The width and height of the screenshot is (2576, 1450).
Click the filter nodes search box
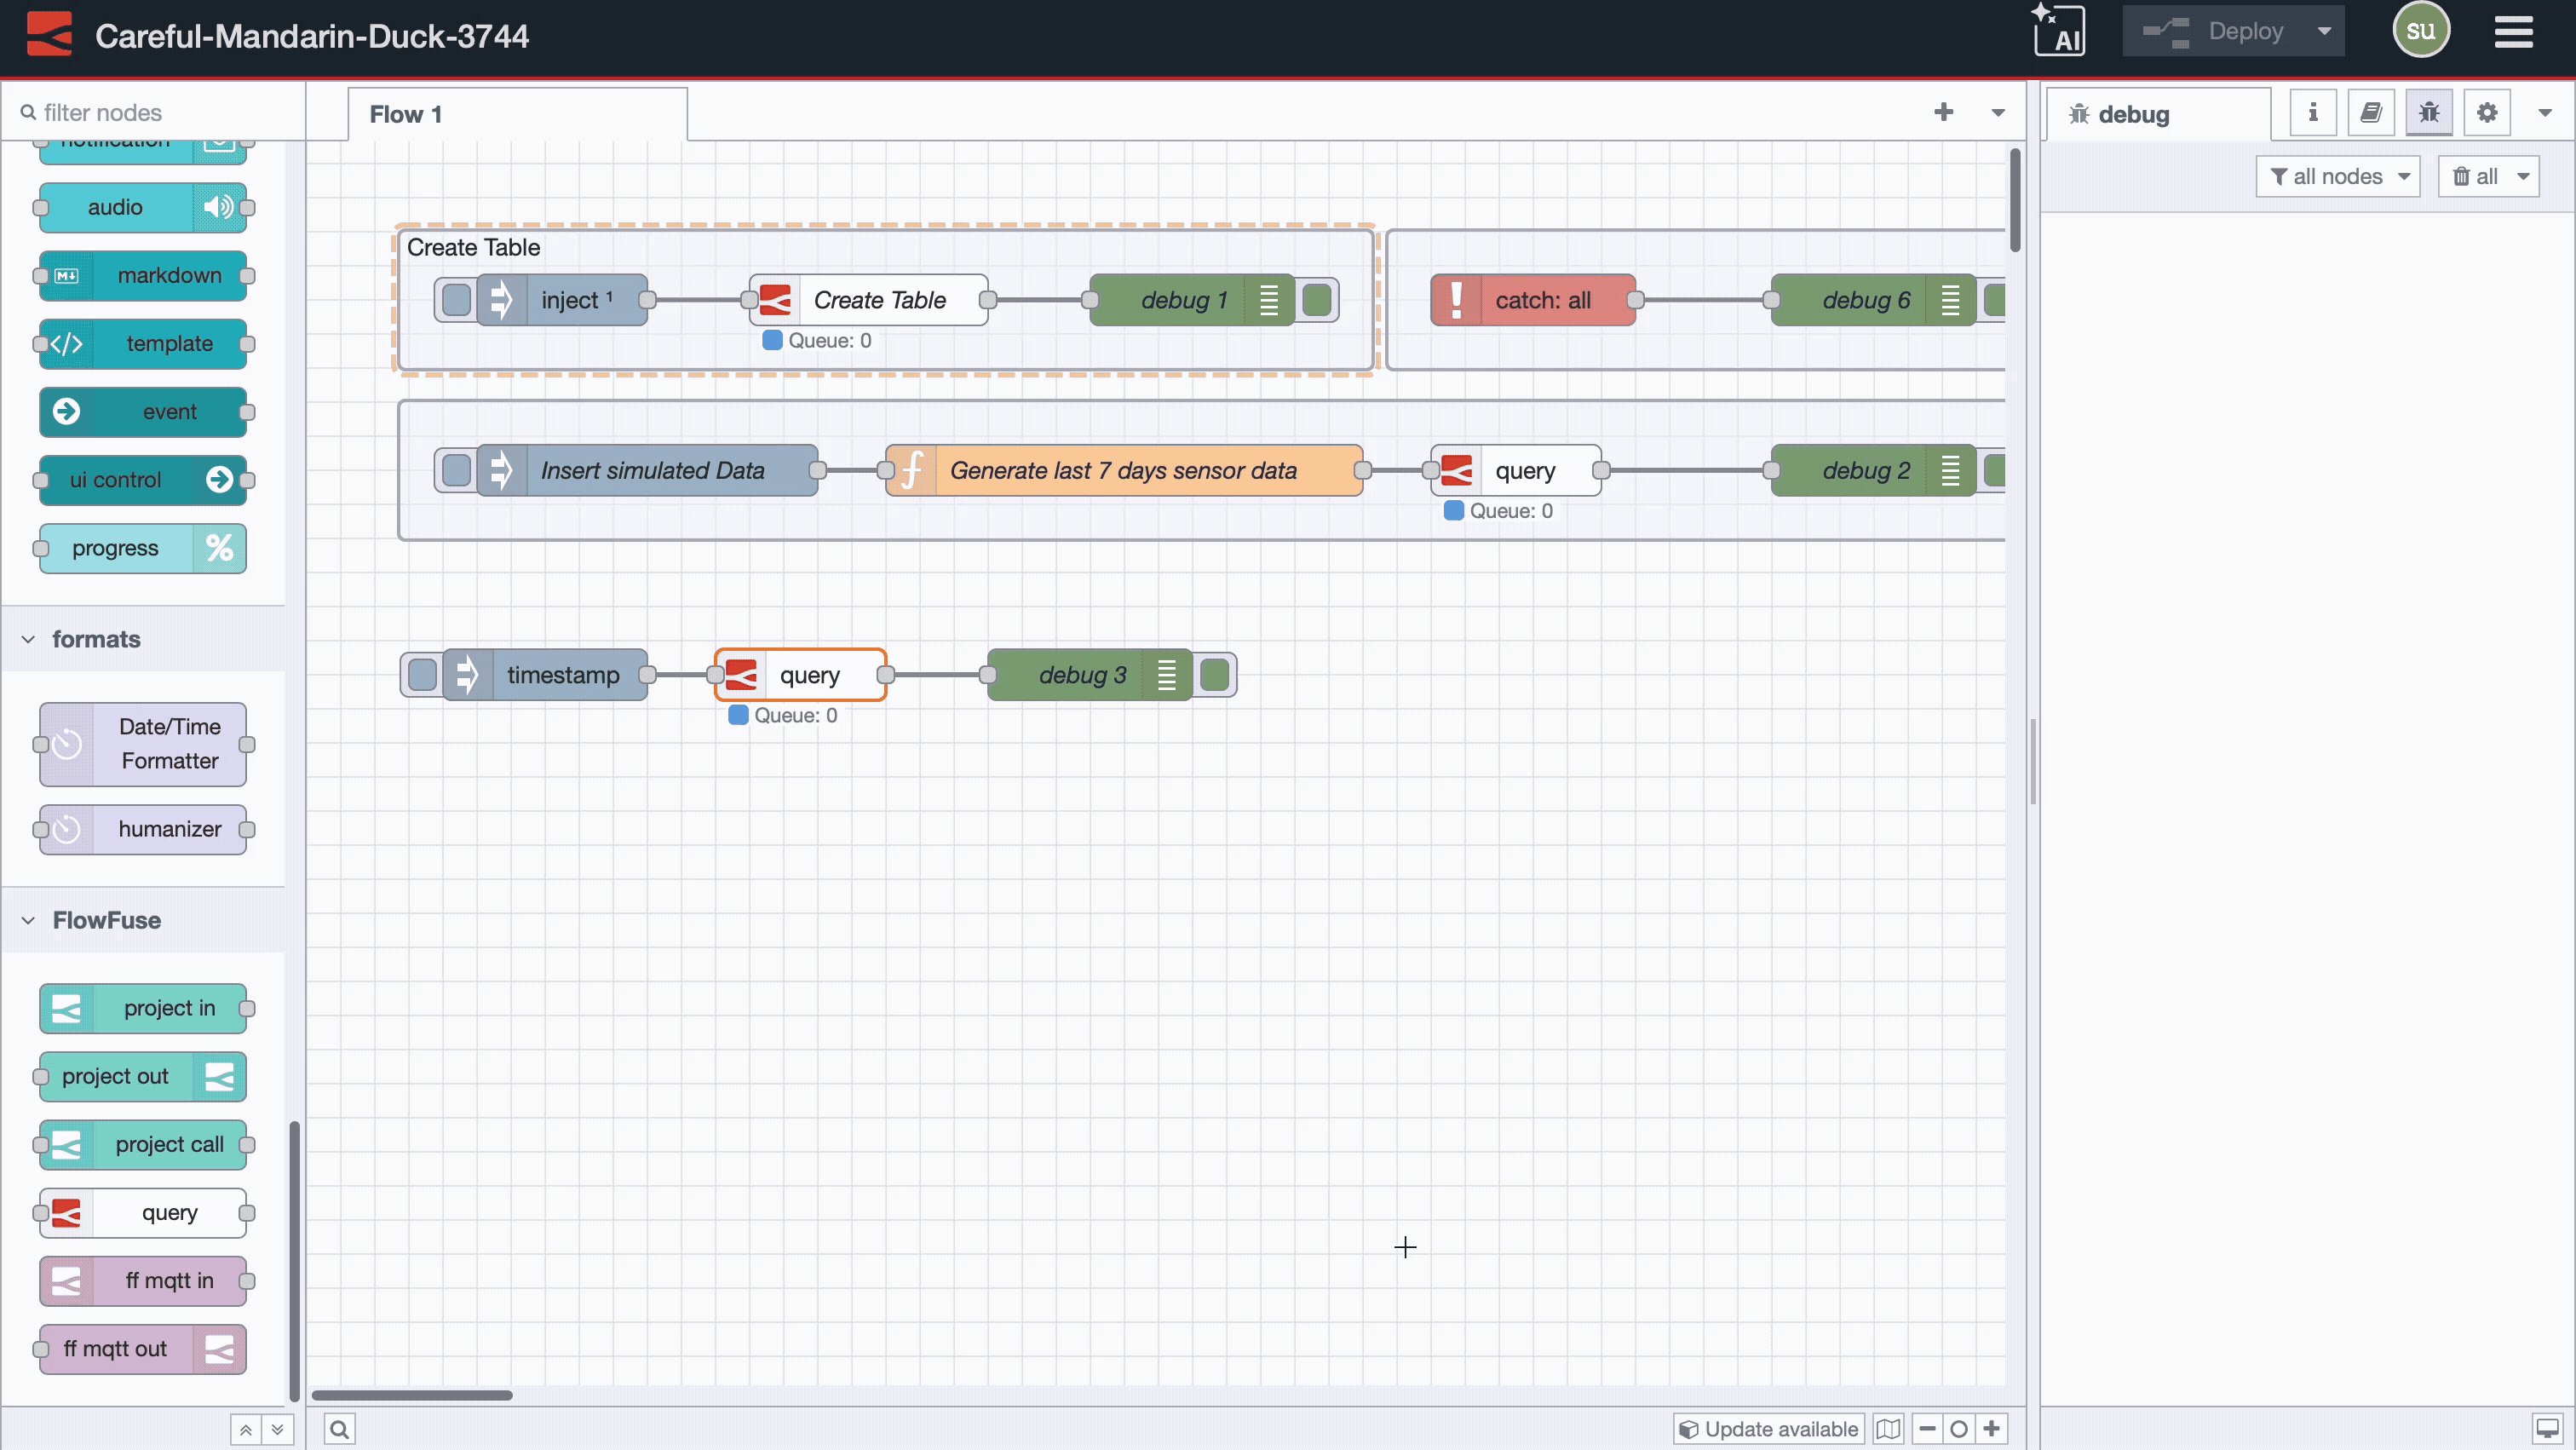pos(150,111)
